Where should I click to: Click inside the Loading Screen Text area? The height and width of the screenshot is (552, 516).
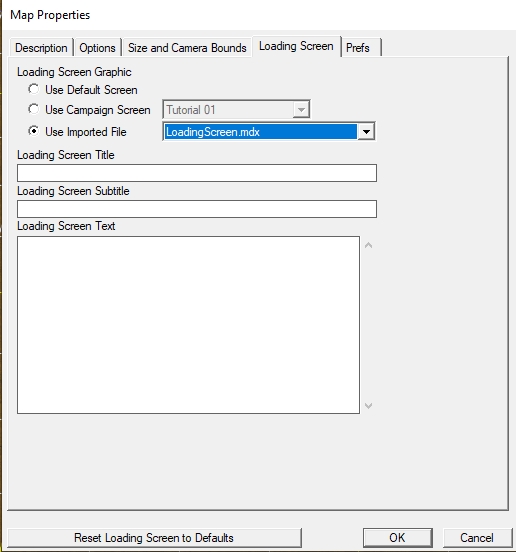tap(188, 325)
